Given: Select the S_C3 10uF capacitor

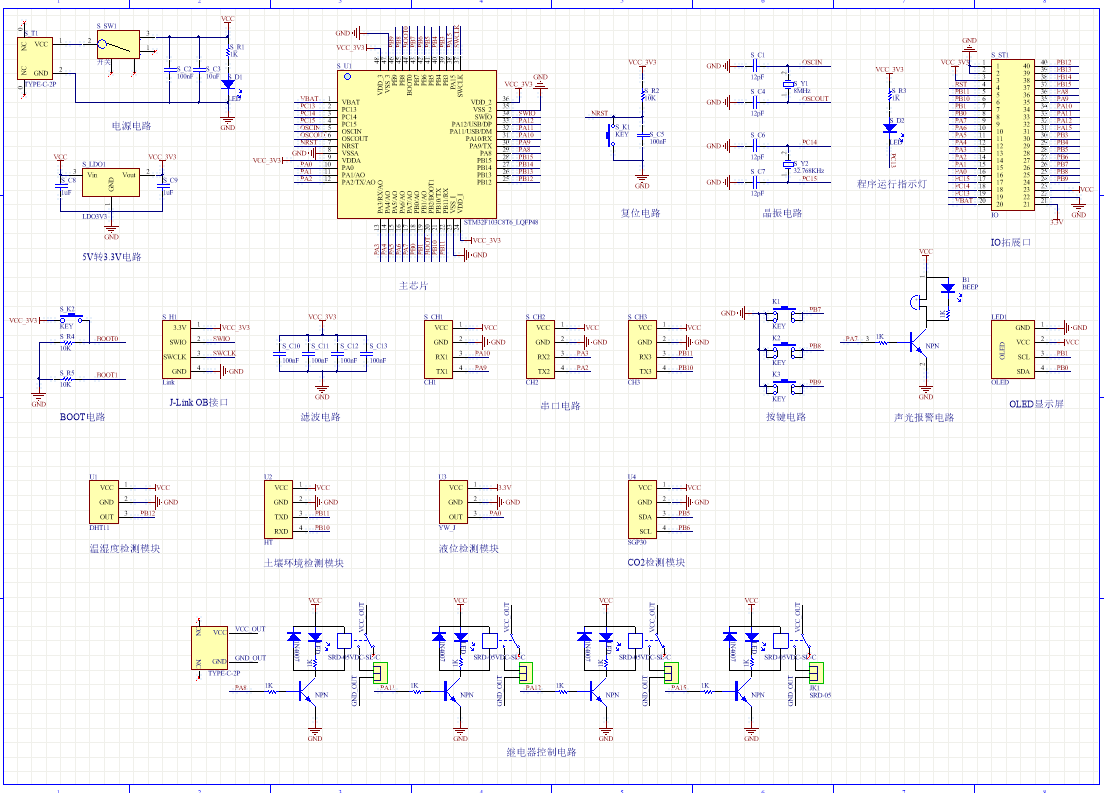Looking at the screenshot, I should click(x=199, y=69).
